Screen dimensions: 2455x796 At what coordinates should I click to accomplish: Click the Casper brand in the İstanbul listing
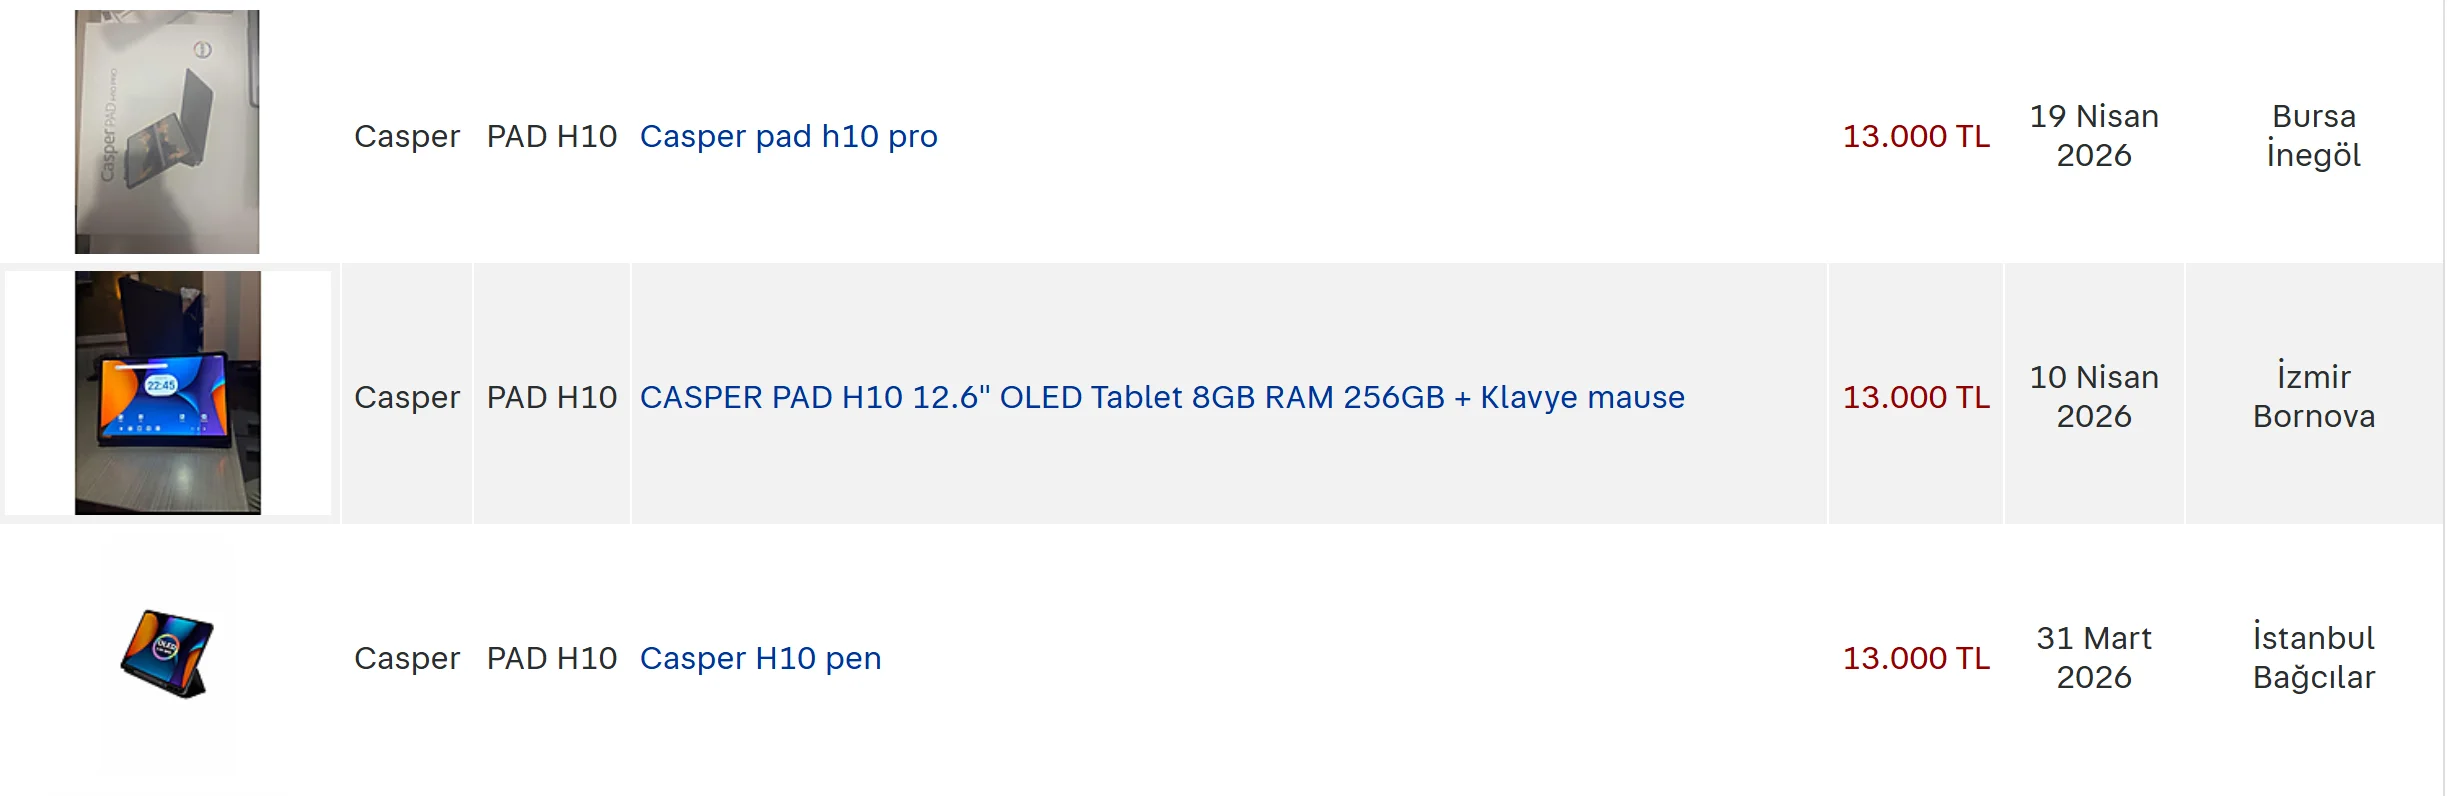pyautogui.click(x=407, y=658)
